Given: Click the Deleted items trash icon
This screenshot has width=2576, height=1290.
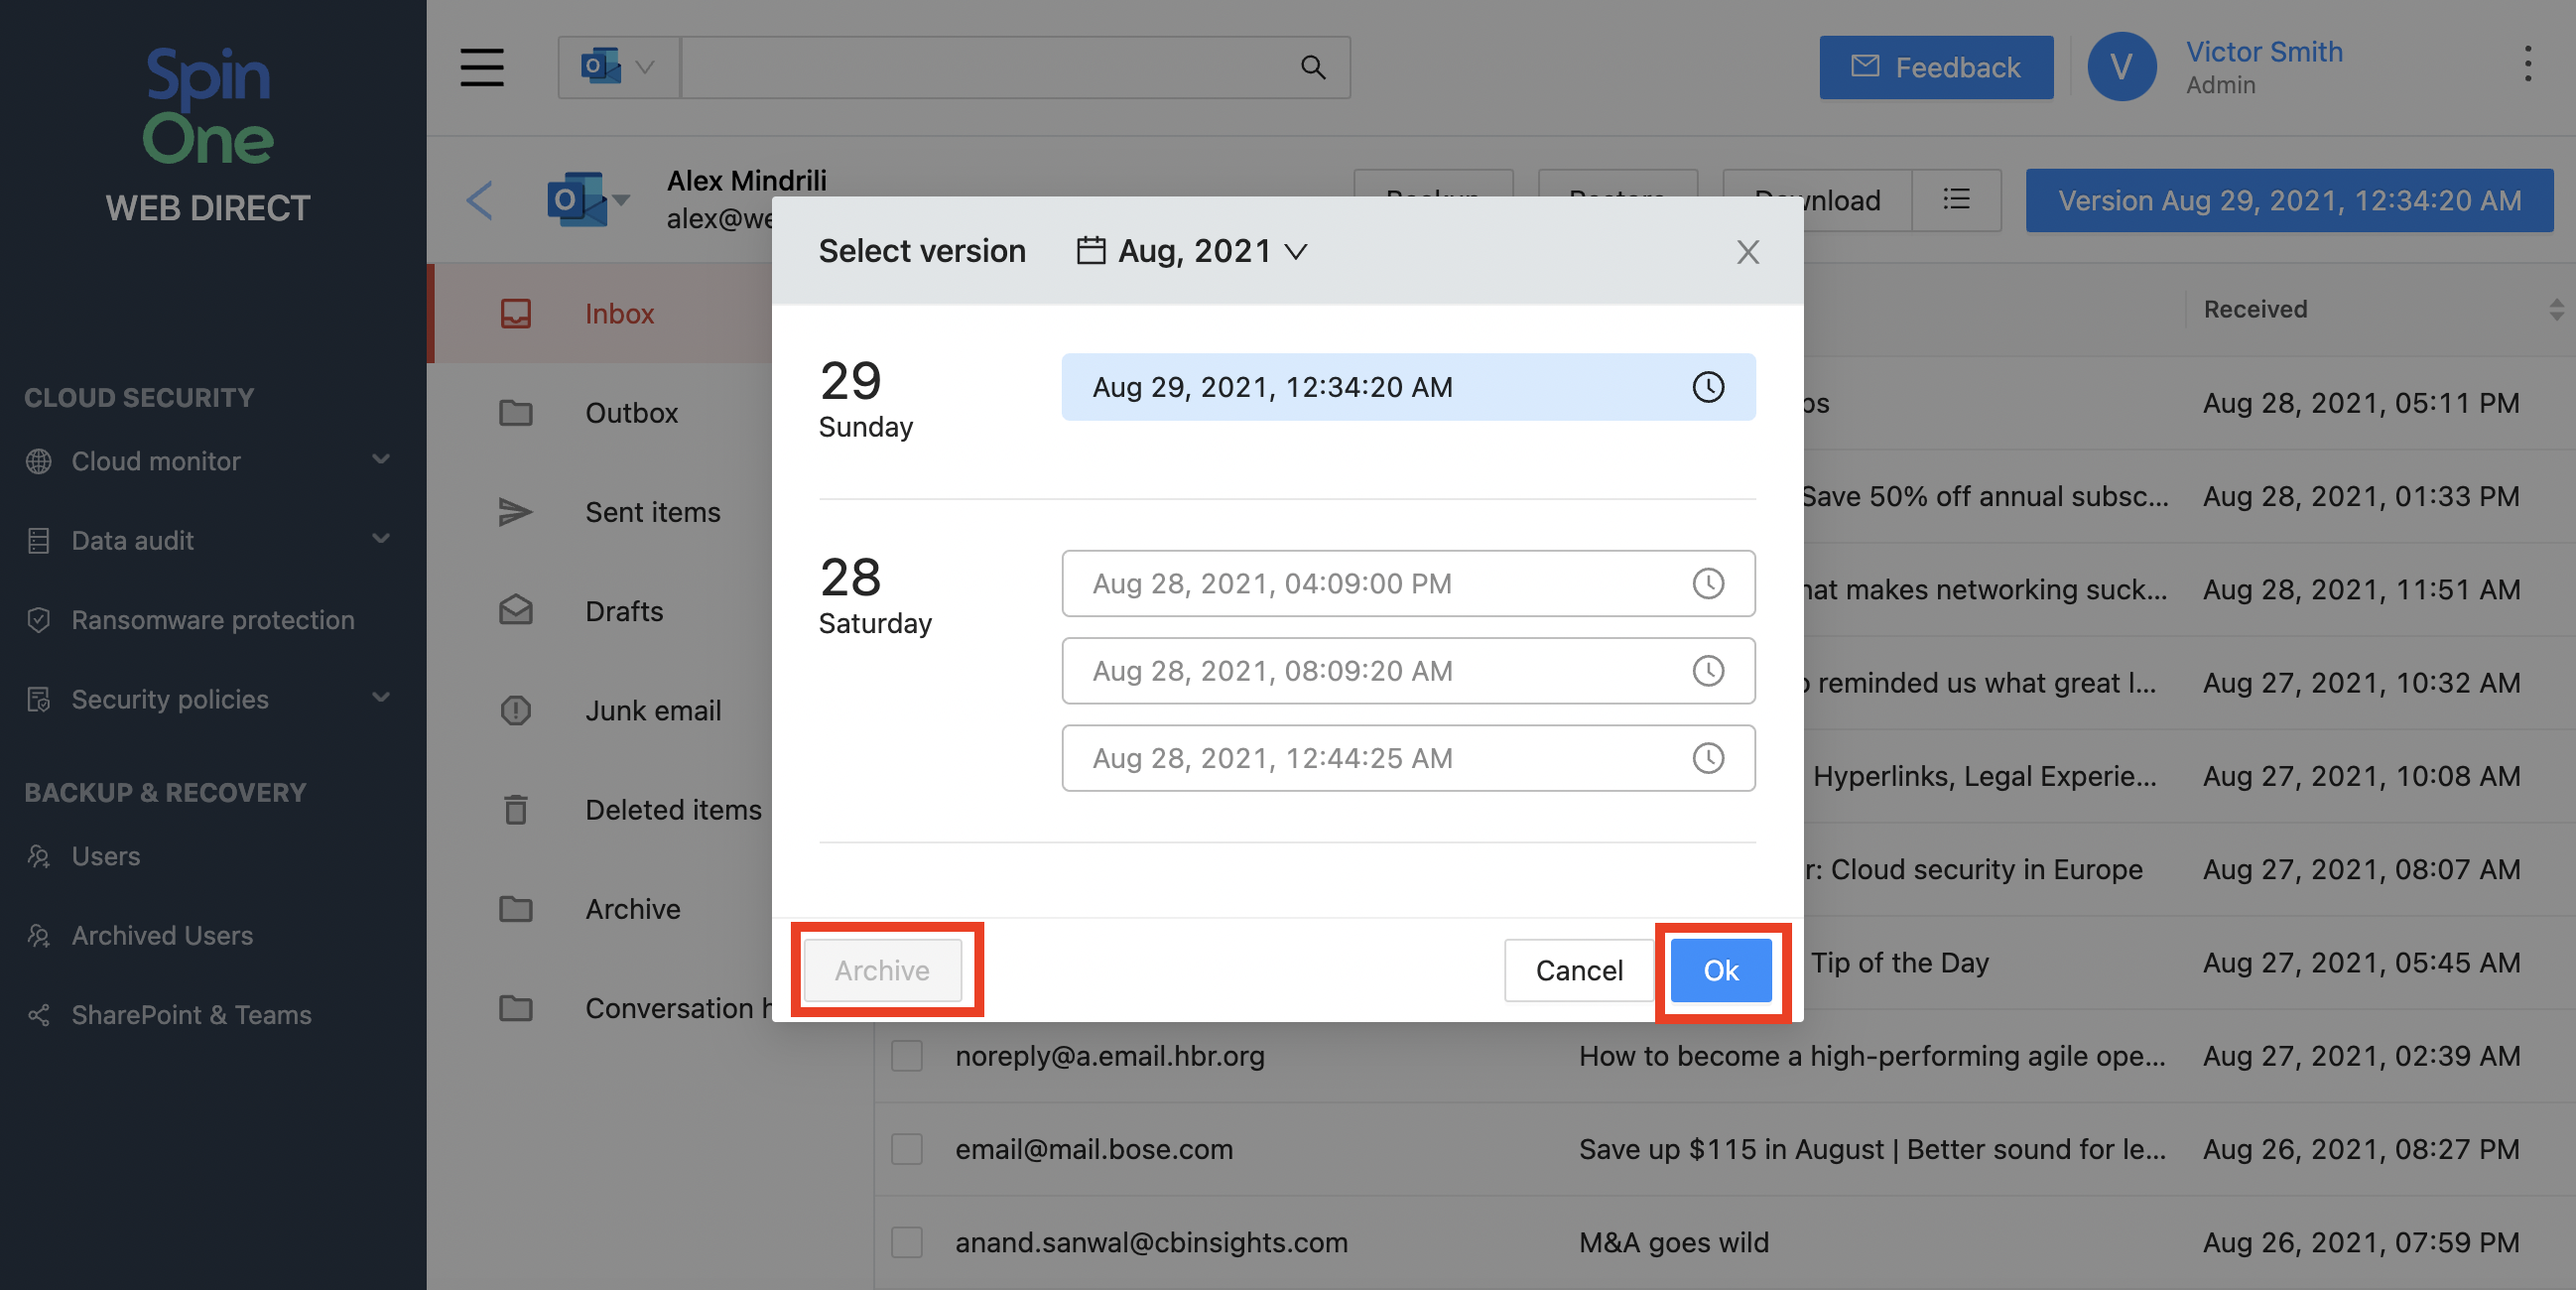Looking at the screenshot, I should [515, 810].
